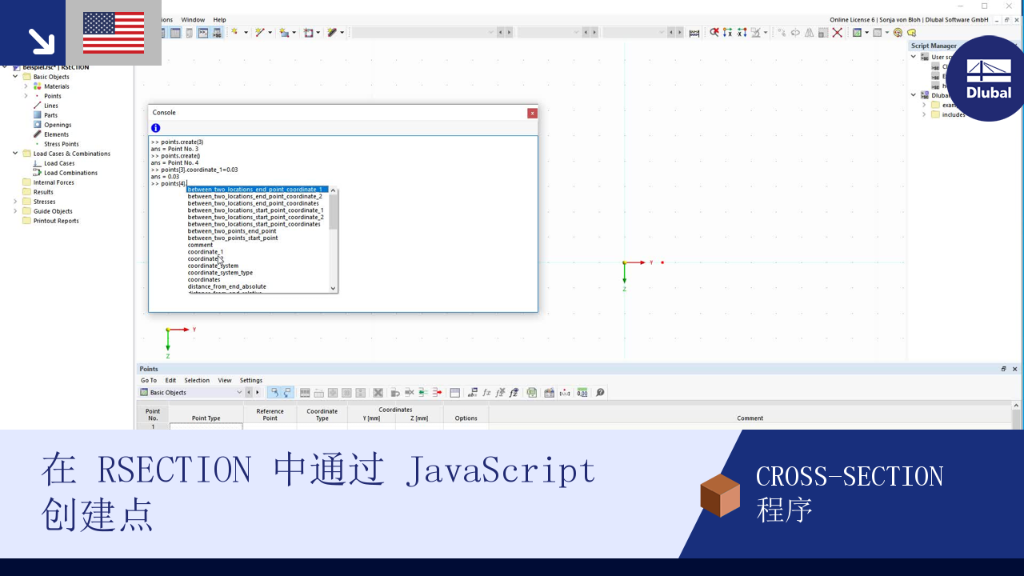Click the Lines item in the navigator
Viewport: 1024px width, 576px height.
click(x=51, y=105)
